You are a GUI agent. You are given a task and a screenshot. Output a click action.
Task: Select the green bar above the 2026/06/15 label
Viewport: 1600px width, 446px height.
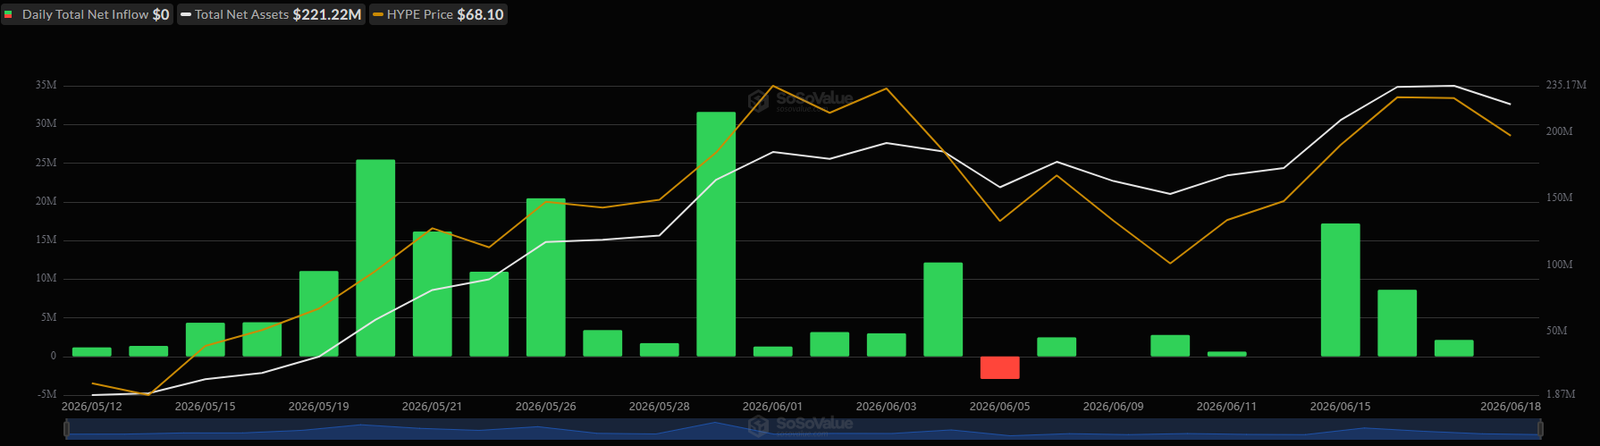[1340, 290]
